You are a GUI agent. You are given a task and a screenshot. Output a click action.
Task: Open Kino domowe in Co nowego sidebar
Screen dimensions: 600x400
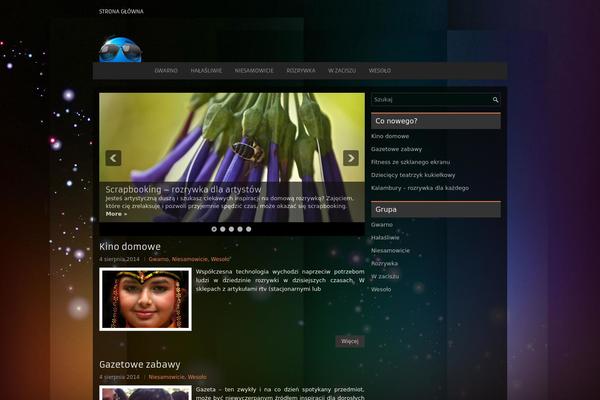tap(390, 136)
